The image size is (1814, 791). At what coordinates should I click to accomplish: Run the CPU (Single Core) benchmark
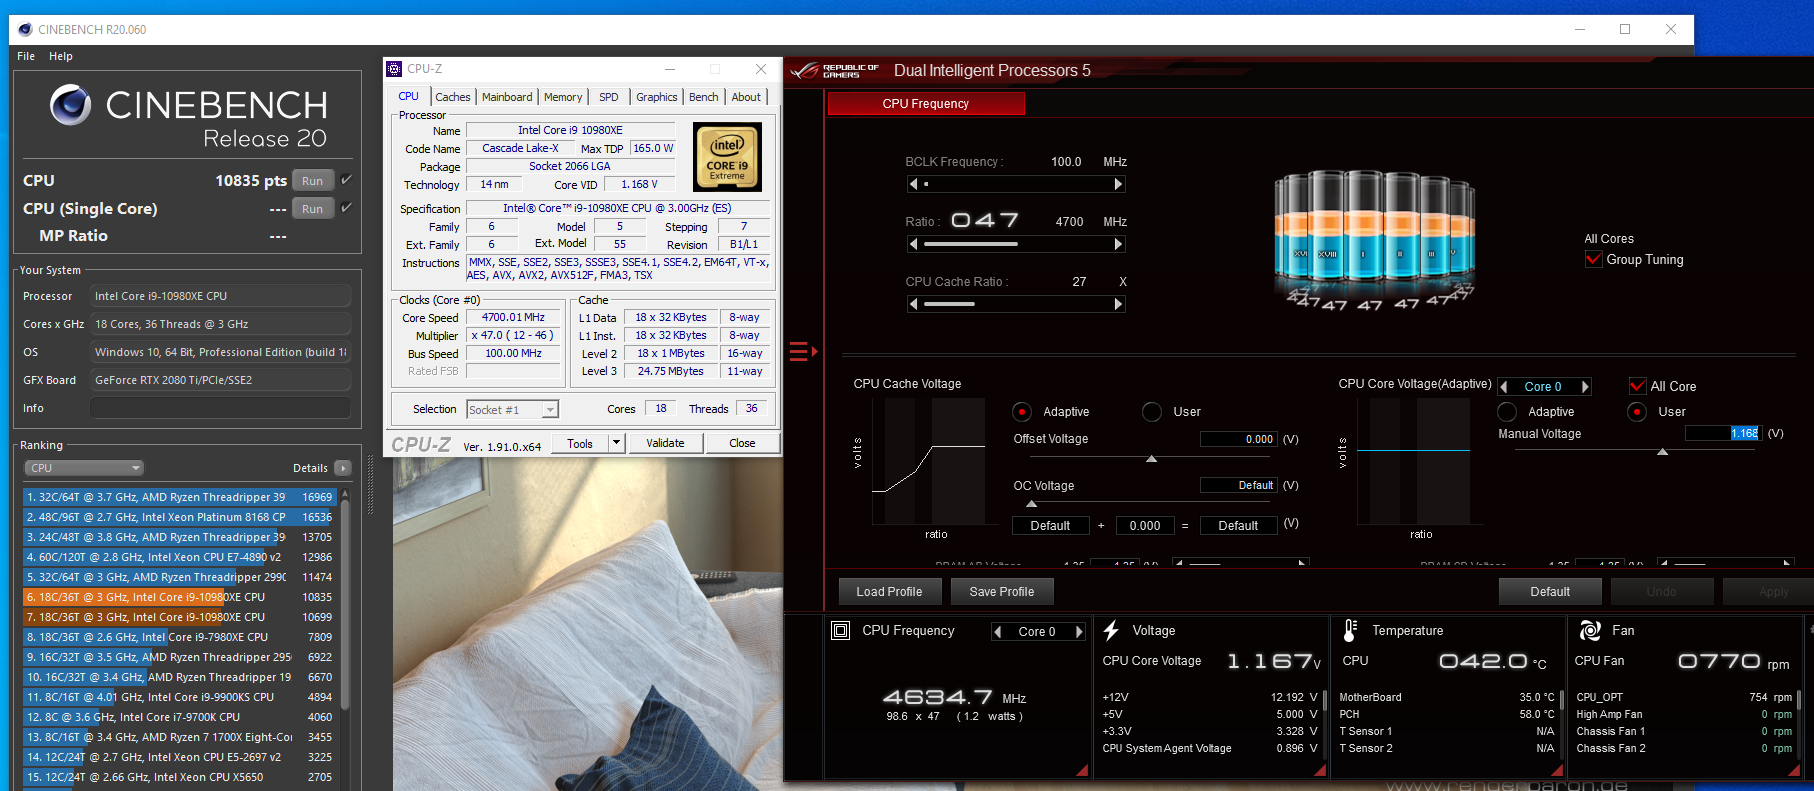313,209
